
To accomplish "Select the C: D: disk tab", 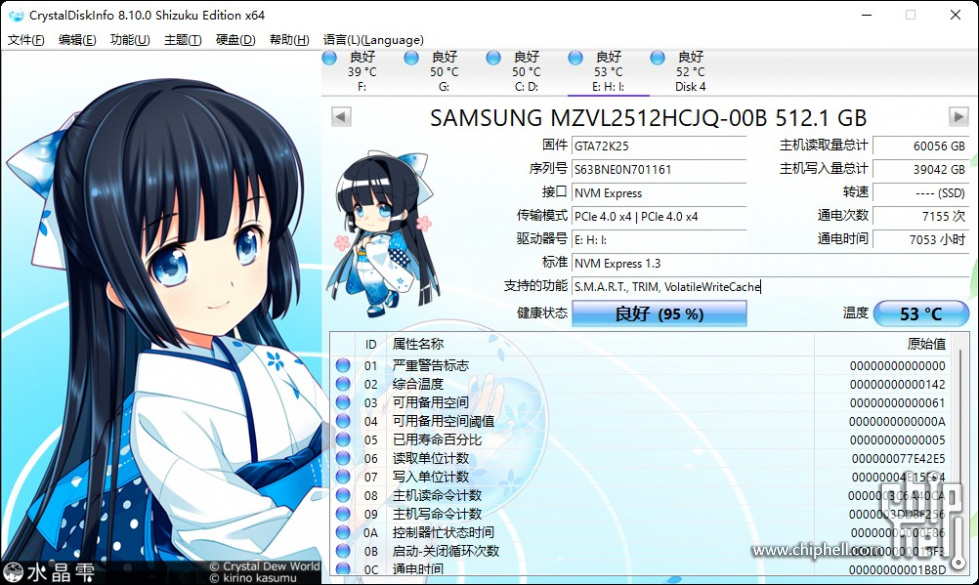I will click(x=526, y=72).
